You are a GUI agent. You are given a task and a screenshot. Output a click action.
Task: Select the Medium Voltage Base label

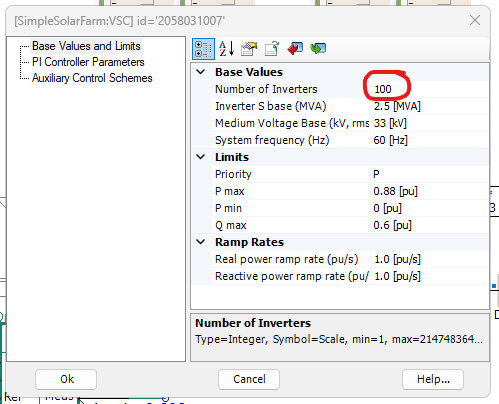tap(292, 123)
